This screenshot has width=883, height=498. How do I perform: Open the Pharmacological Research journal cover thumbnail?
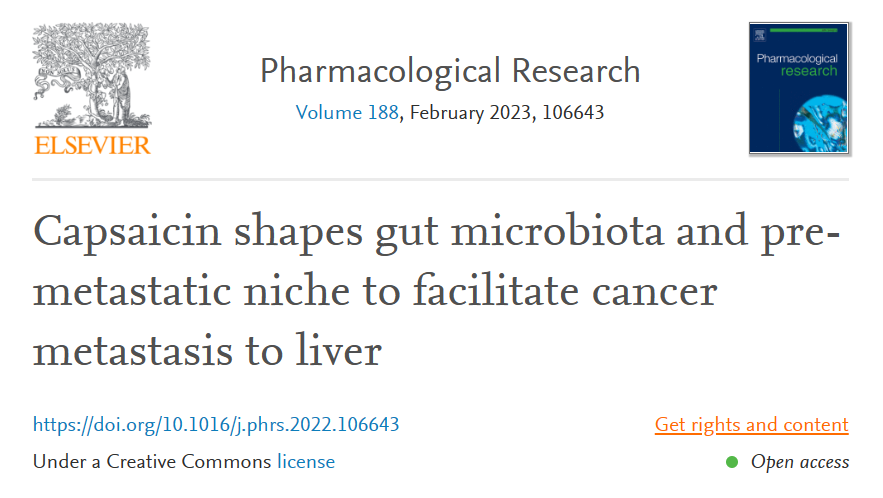pos(799,88)
